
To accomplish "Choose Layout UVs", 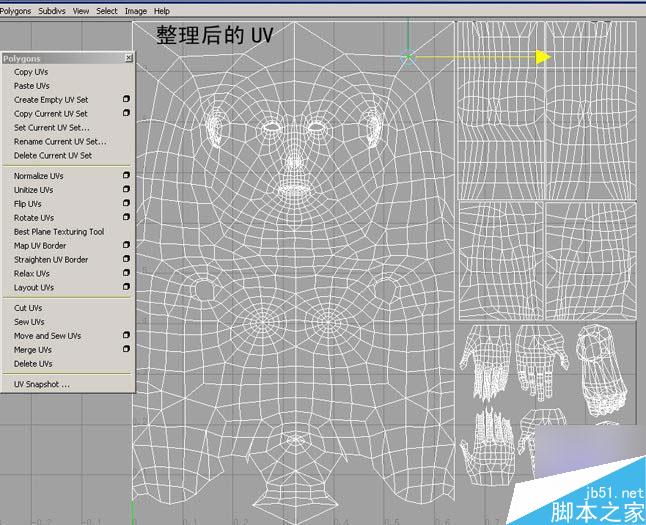I will (x=34, y=288).
